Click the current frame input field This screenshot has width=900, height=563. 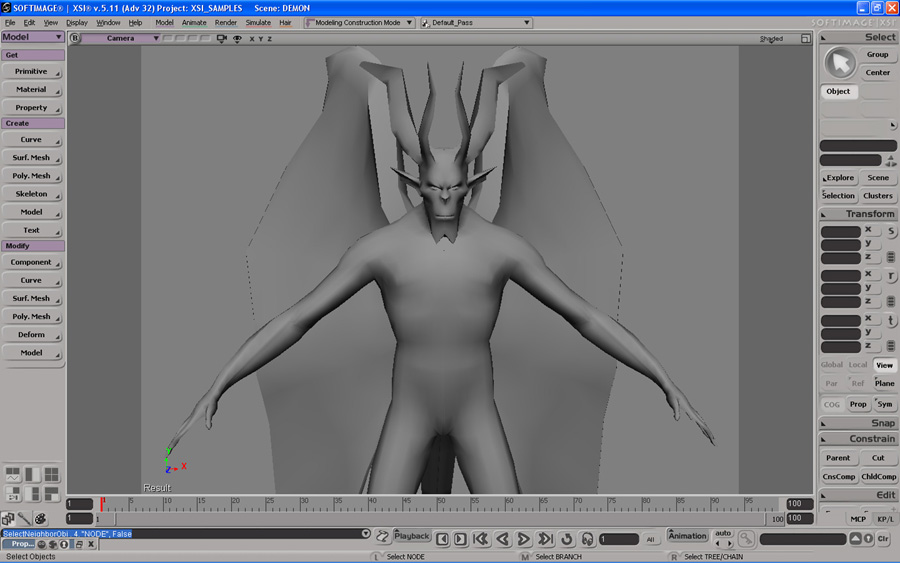click(619, 539)
